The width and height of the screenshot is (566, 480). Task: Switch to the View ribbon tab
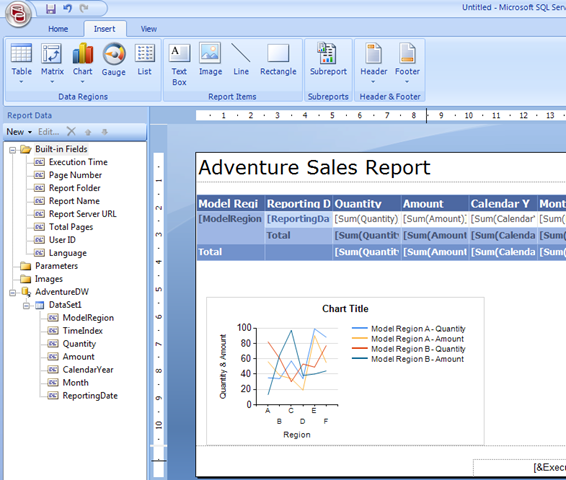tap(149, 29)
